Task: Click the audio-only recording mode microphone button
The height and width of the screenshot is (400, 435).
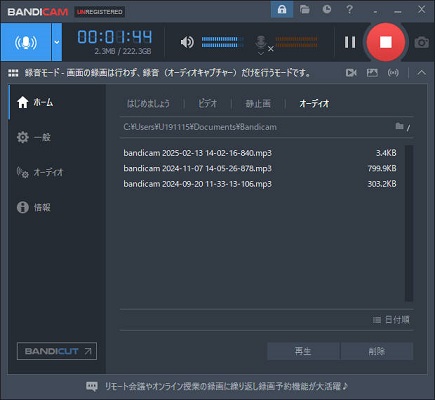Action: click(26, 42)
